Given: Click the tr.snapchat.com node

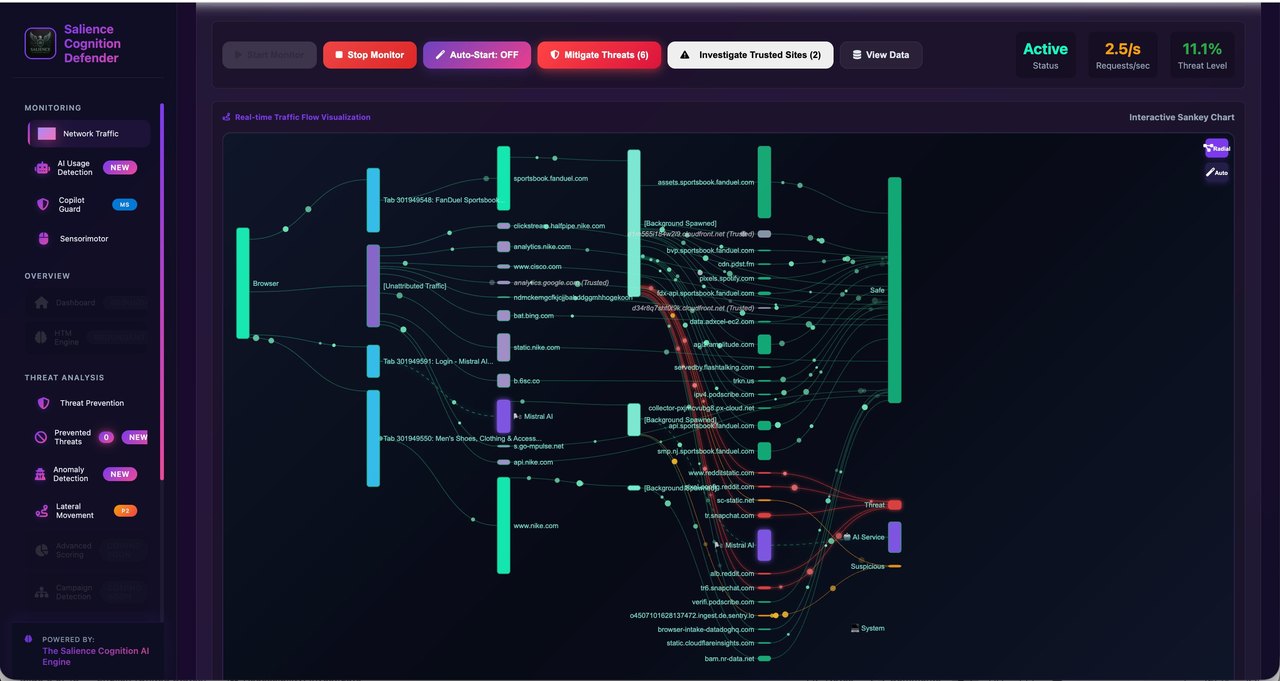Looking at the screenshot, I should pos(764,515).
